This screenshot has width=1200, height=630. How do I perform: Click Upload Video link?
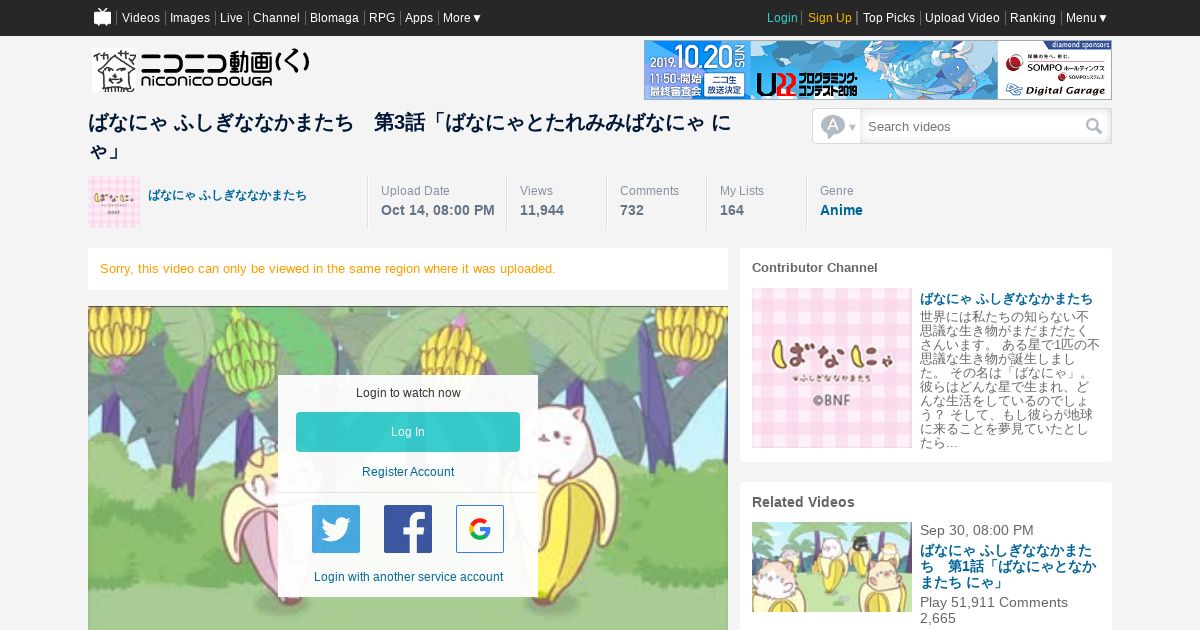click(962, 18)
